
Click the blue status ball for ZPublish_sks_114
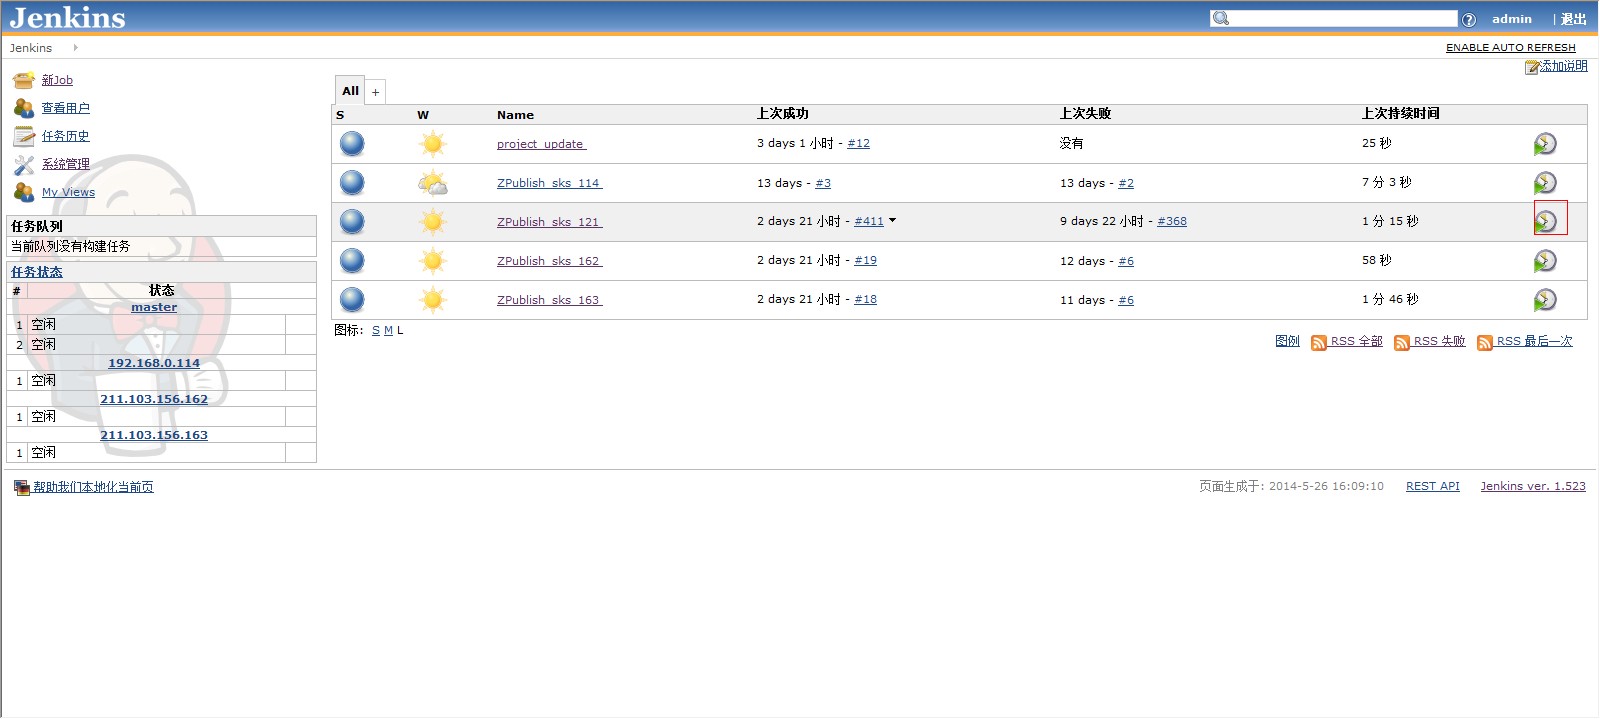[x=352, y=182]
